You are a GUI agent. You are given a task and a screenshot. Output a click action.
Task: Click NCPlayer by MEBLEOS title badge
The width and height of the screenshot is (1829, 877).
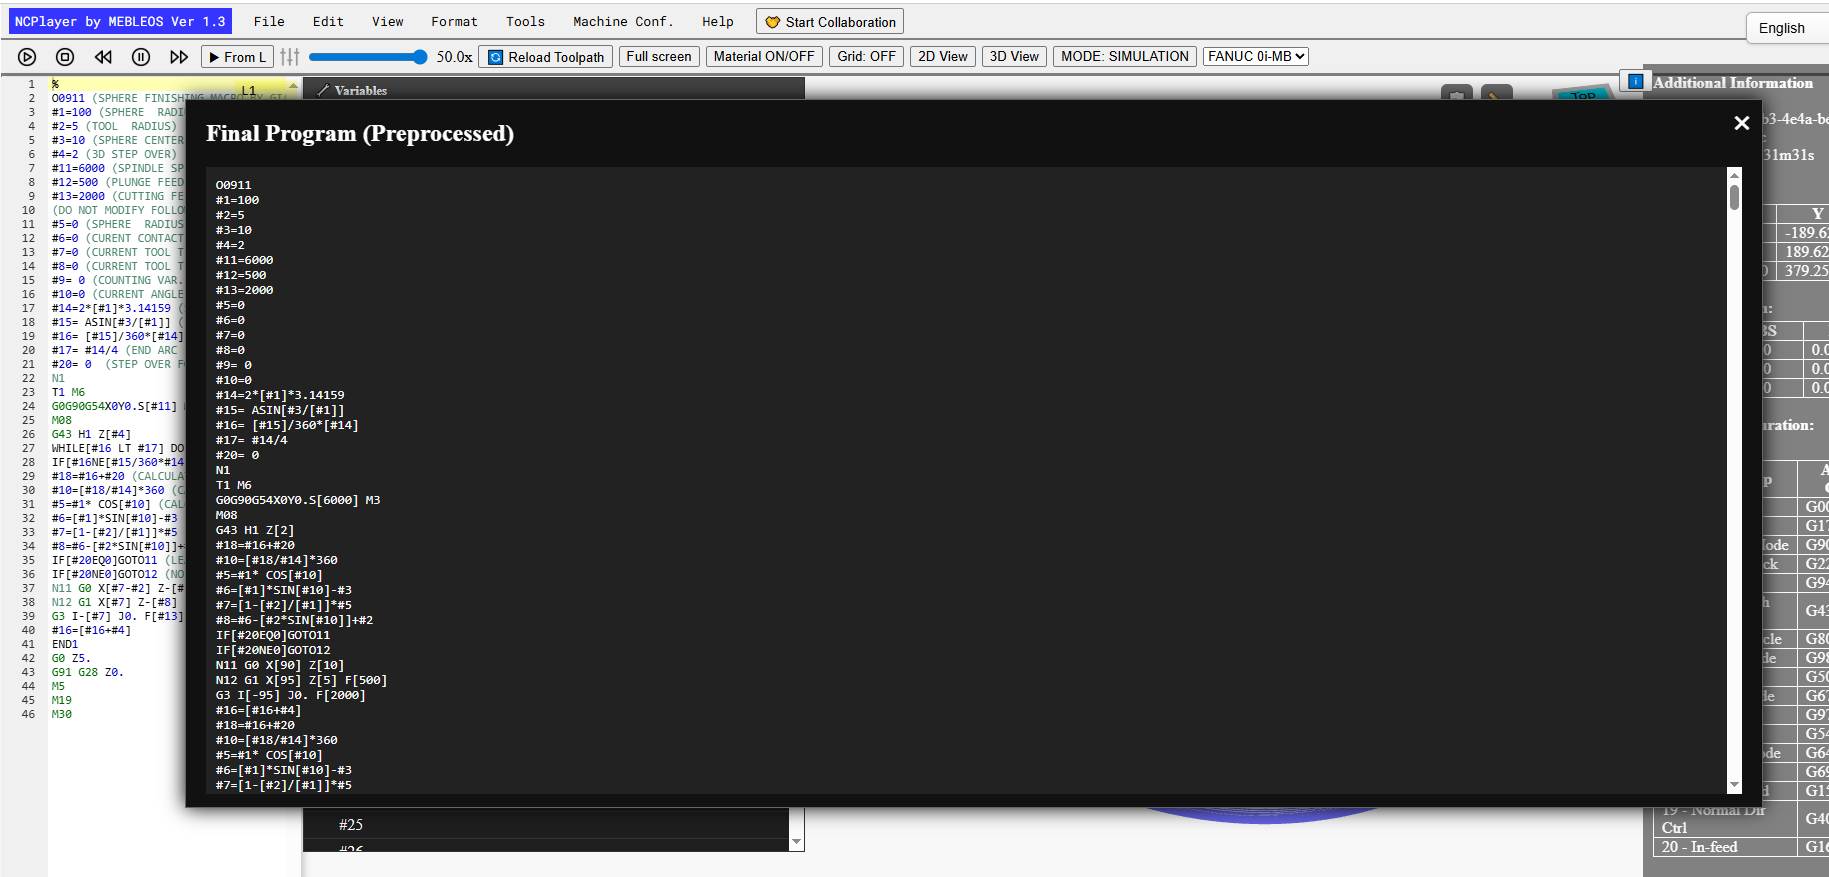point(120,21)
